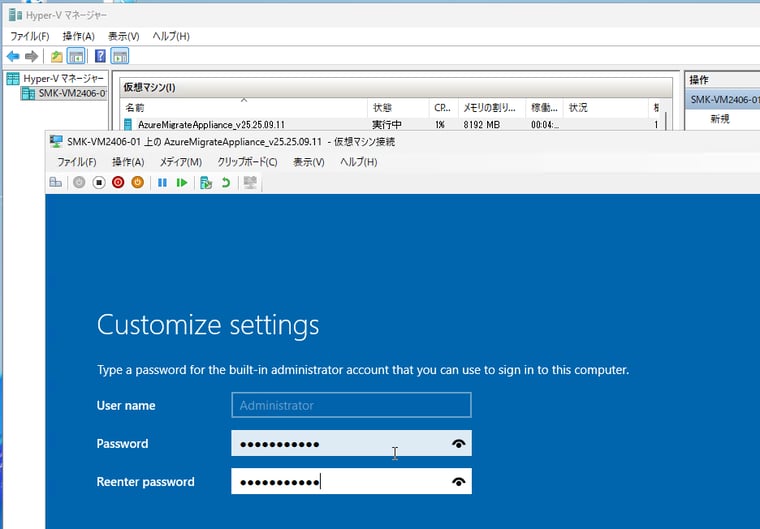Click the orange Save state icon
The height and width of the screenshot is (529, 760).
[x=138, y=183]
